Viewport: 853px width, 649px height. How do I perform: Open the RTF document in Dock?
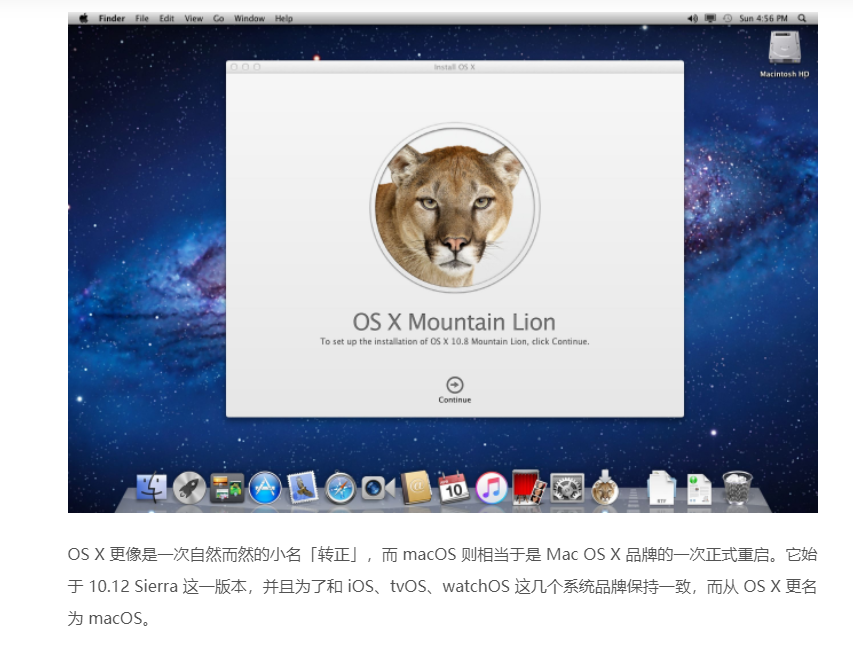pyautogui.click(x=662, y=488)
